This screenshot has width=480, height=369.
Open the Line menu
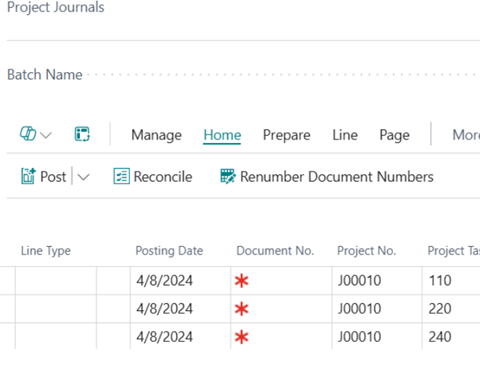tap(345, 135)
